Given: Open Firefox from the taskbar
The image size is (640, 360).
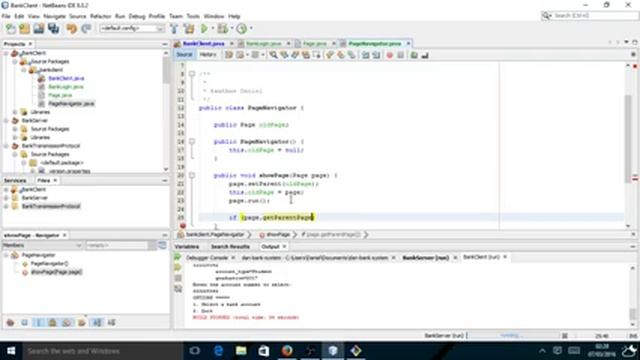Looking at the screenshot, I should click(x=287, y=351).
